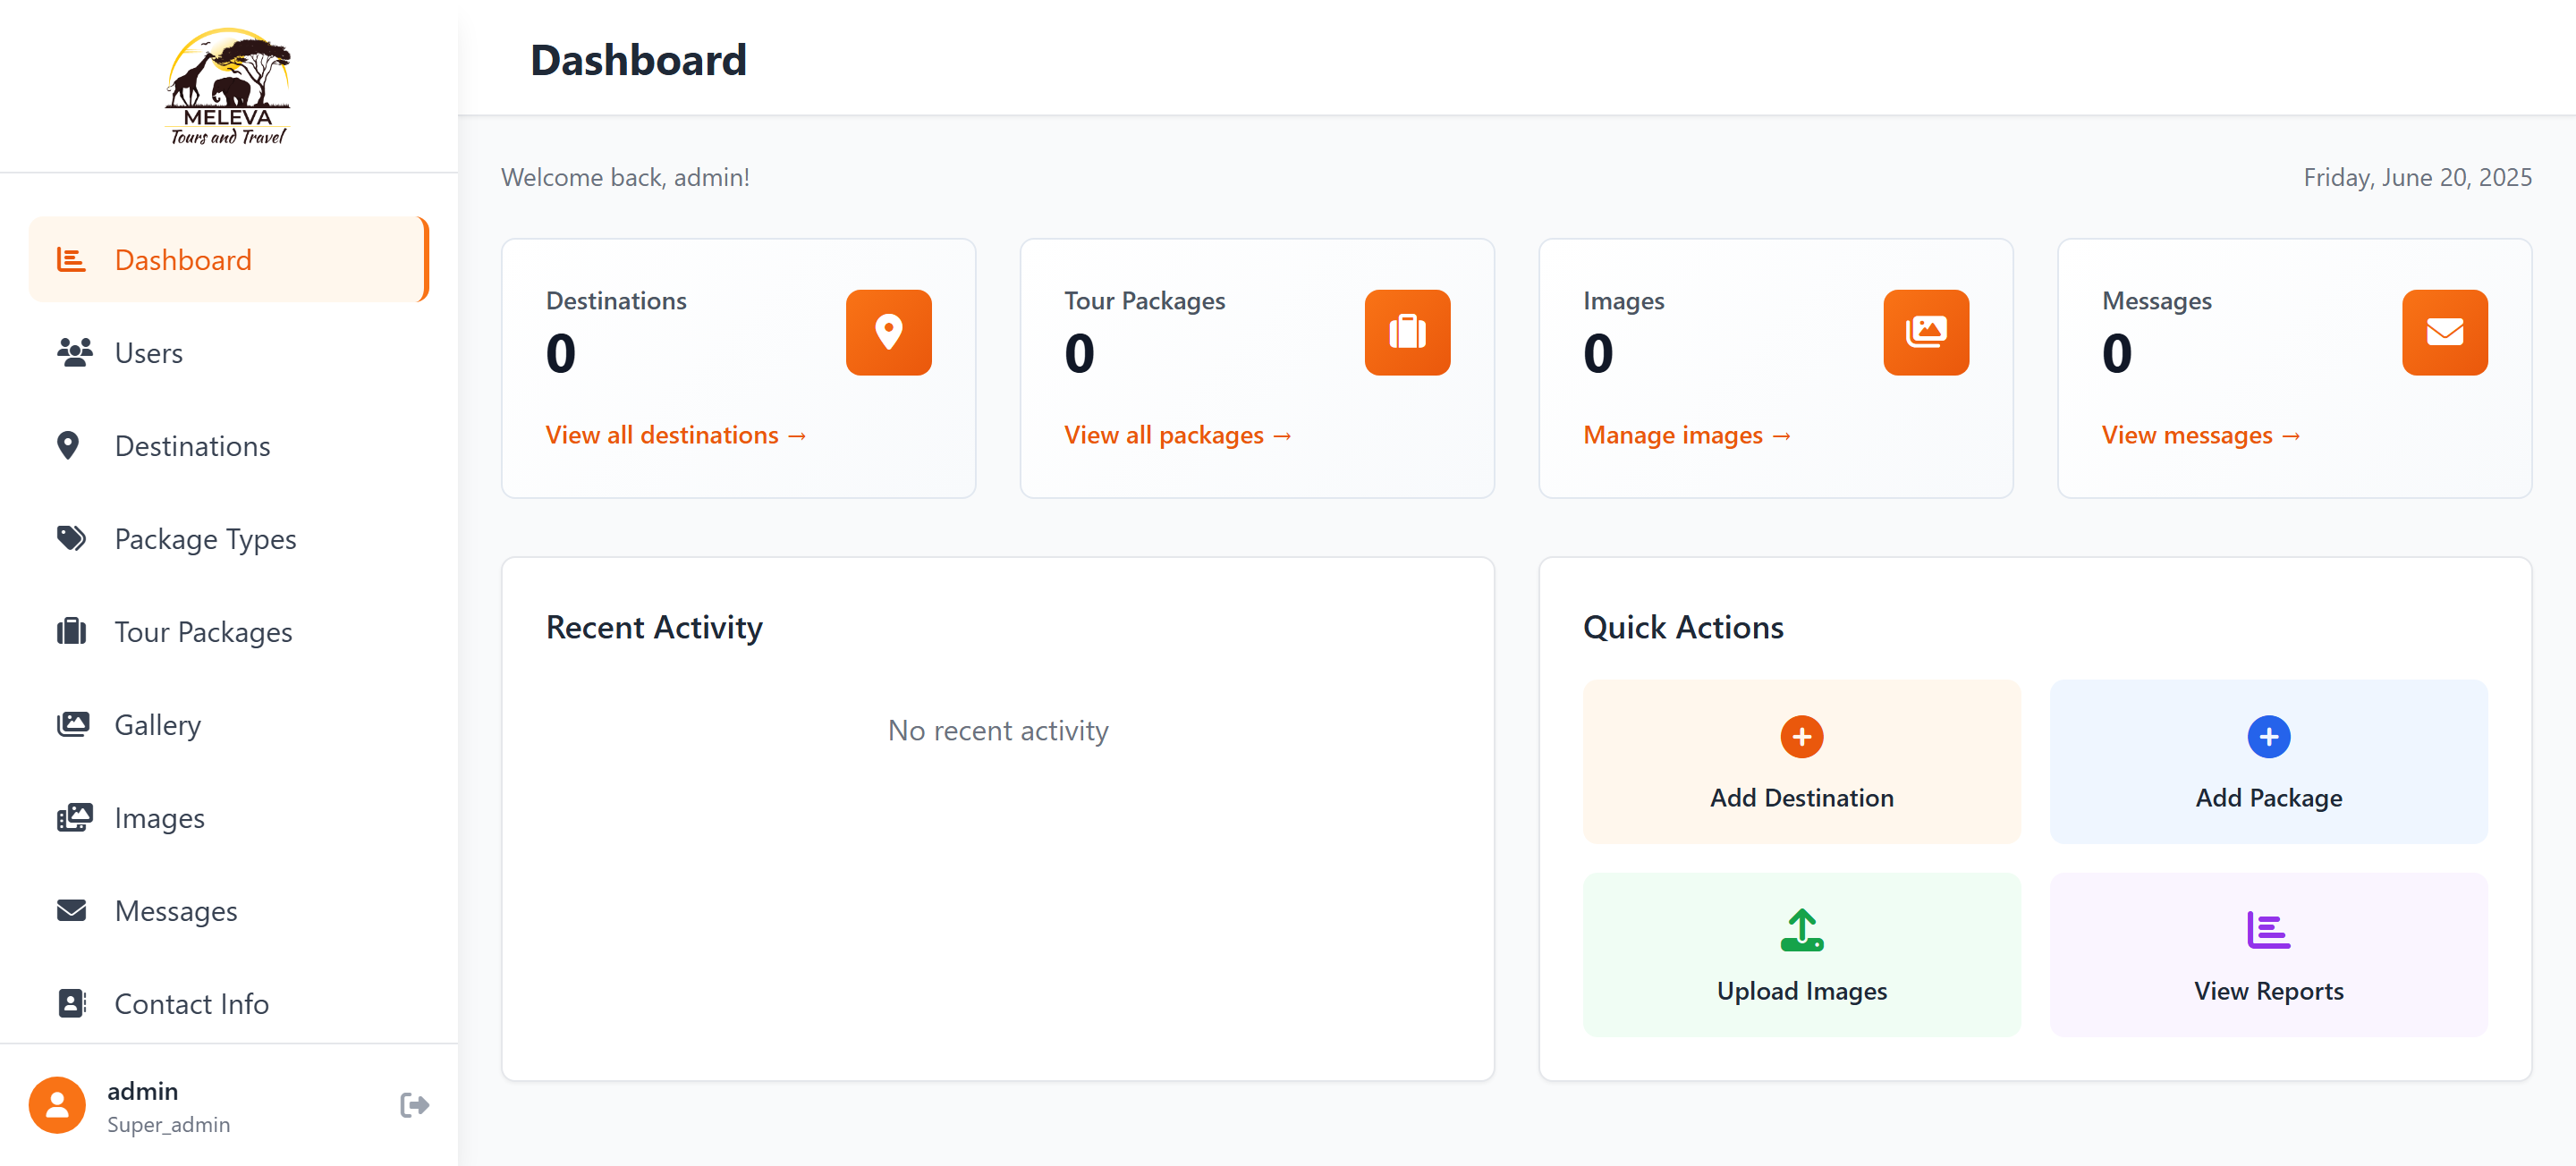Viewport: 2576px width, 1166px height.
Task: Click the Package Types tags icon
Action: click(x=71, y=539)
